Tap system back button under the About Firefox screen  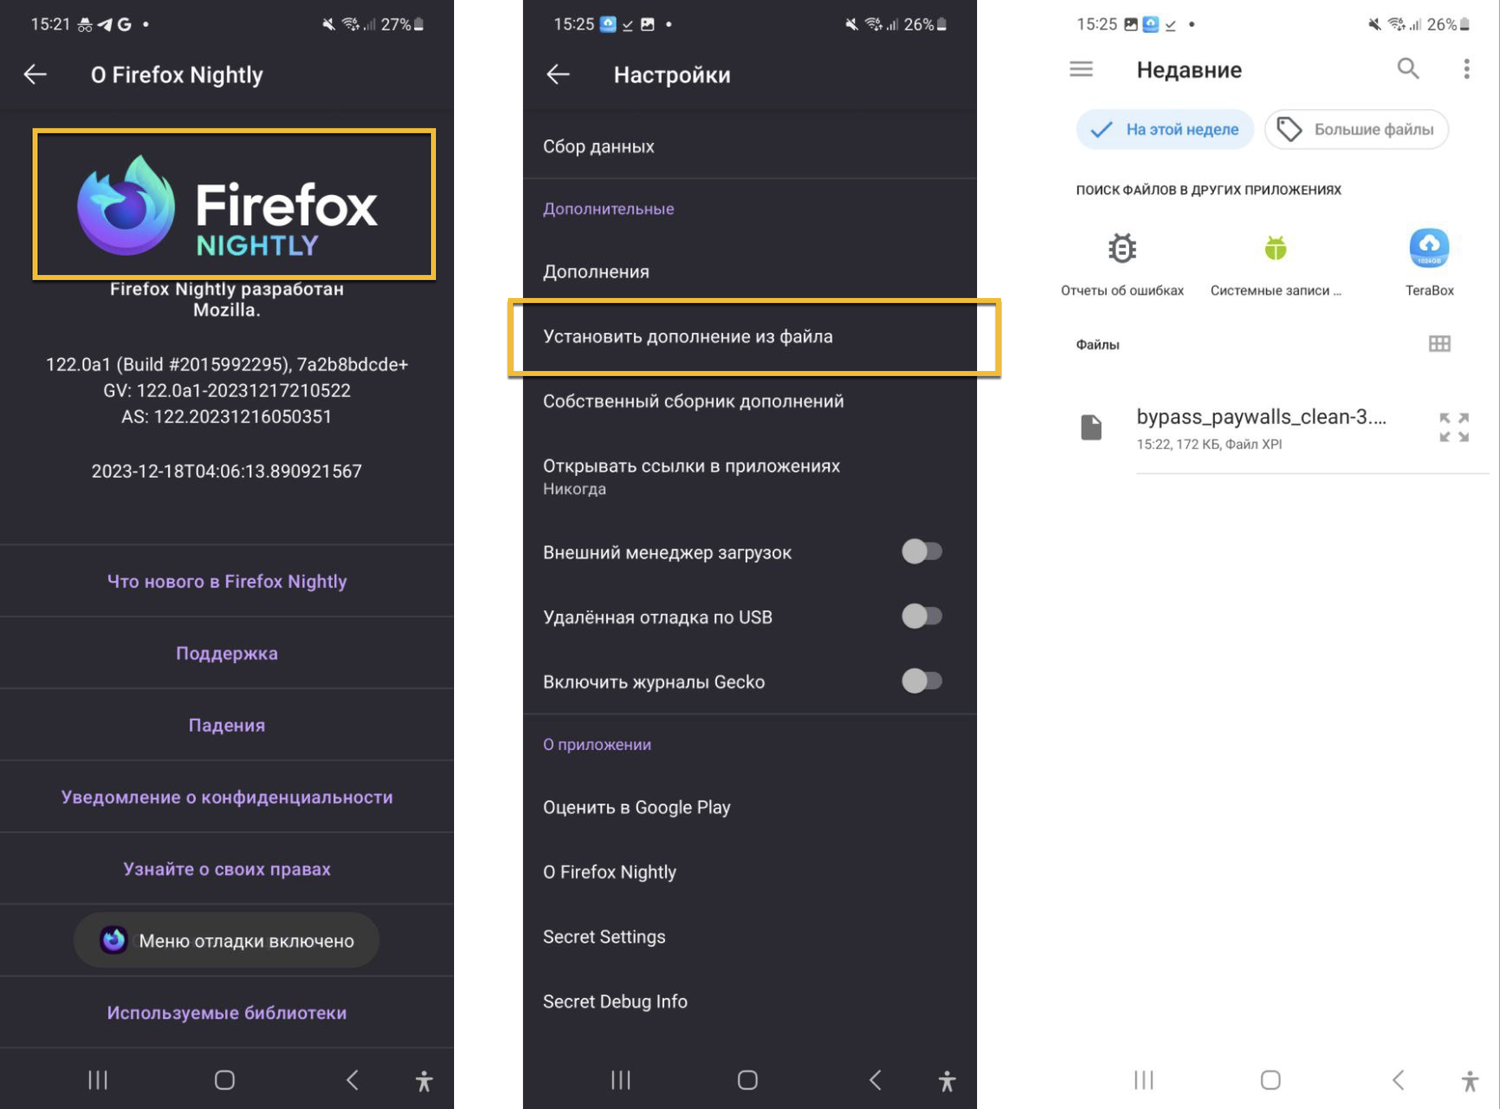pos(352,1080)
